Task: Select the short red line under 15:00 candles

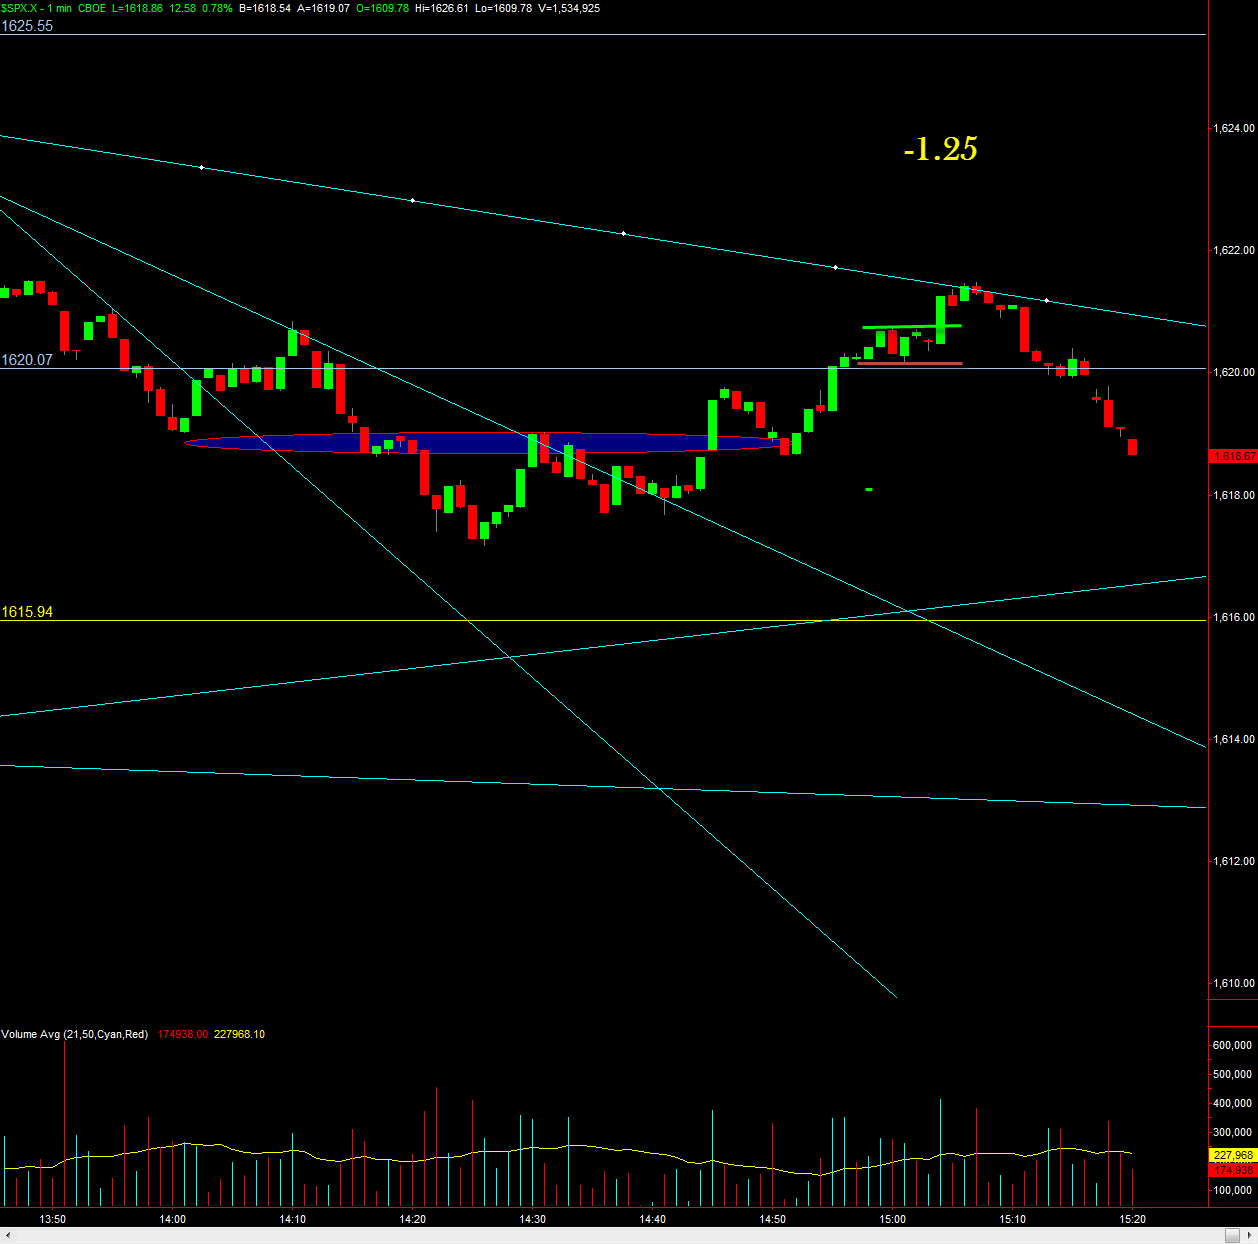Action: click(910, 363)
